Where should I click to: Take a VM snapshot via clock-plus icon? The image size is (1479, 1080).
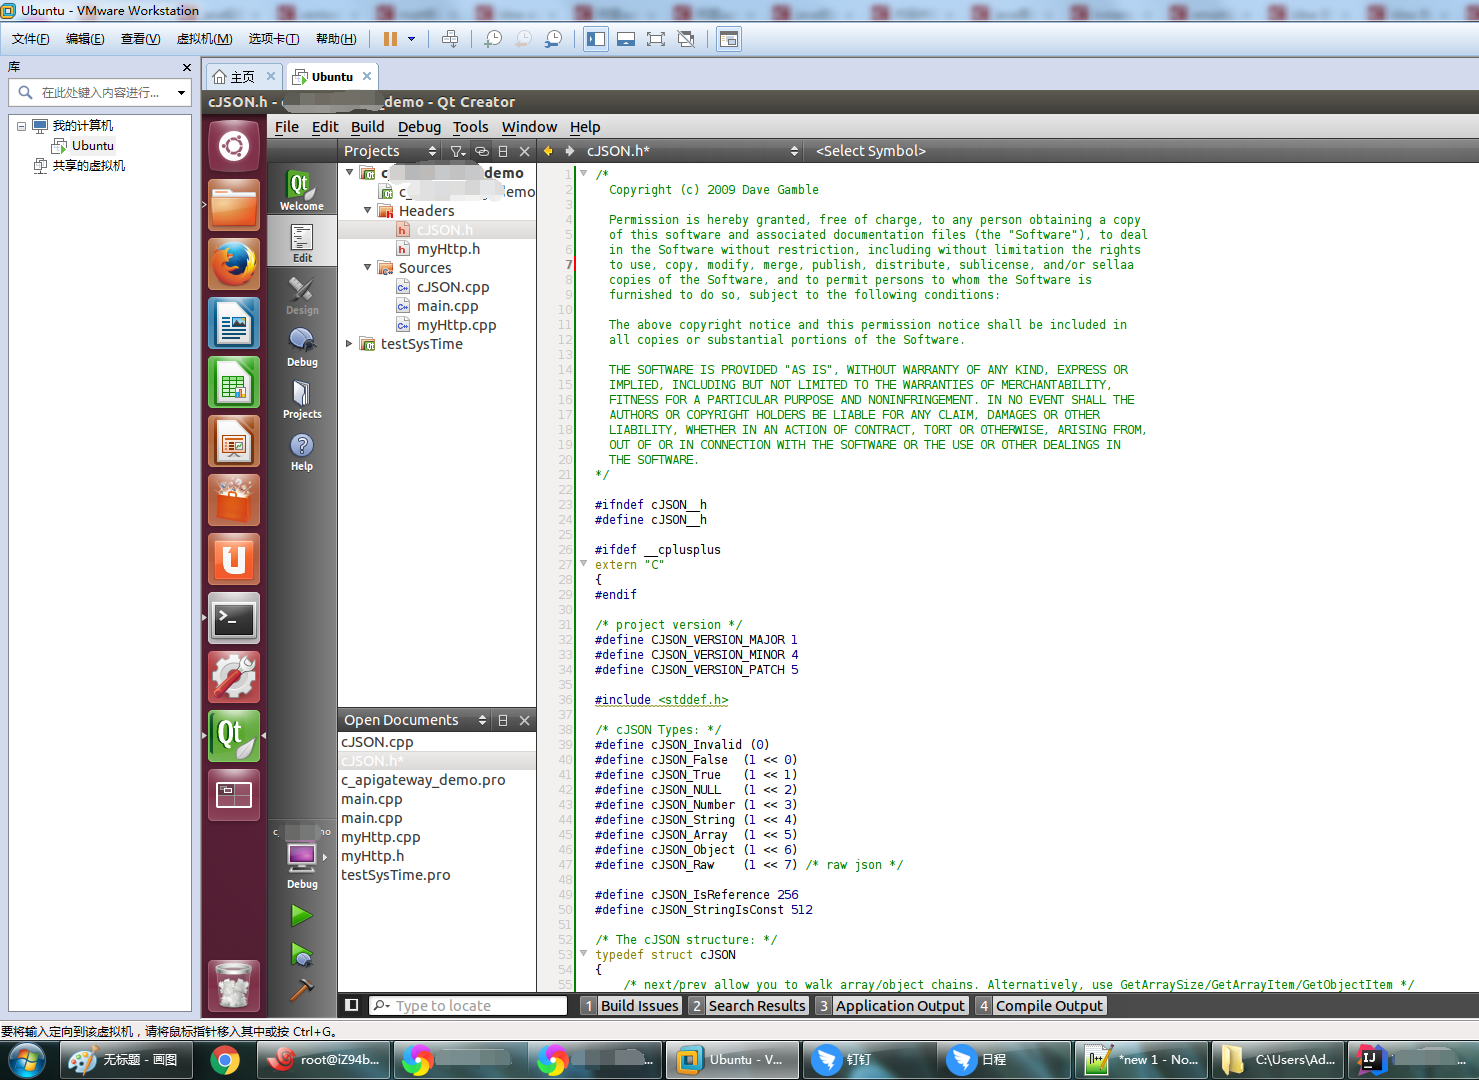click(x=493, y=39)
